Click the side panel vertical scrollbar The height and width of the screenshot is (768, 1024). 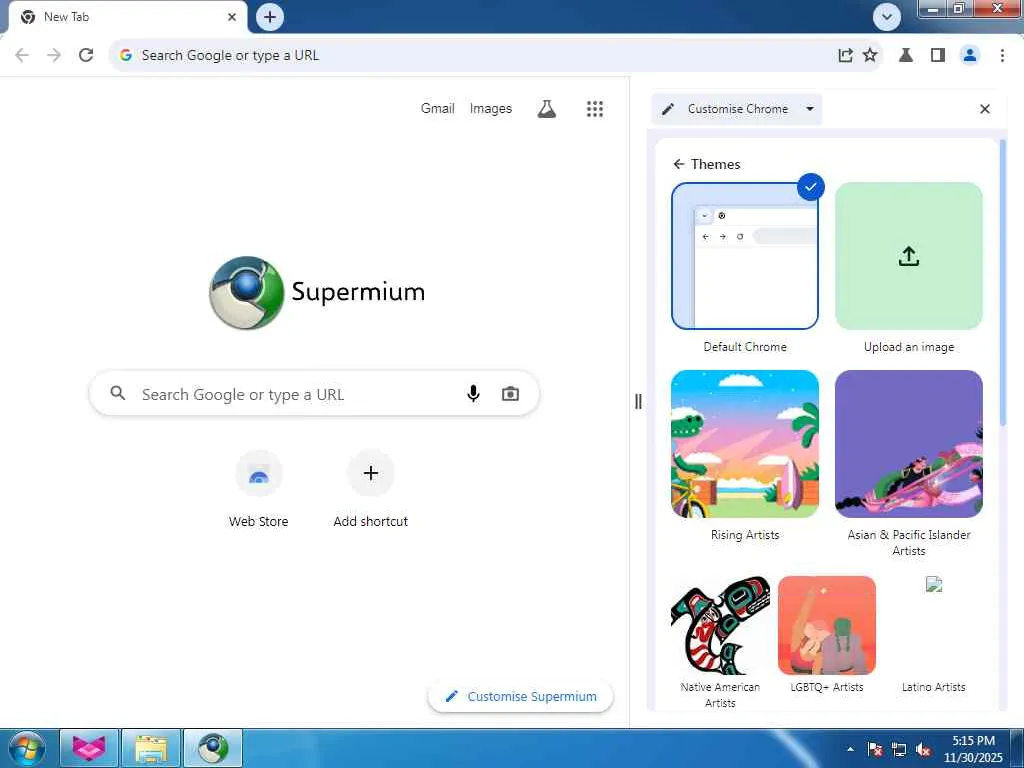(1002, 283)
